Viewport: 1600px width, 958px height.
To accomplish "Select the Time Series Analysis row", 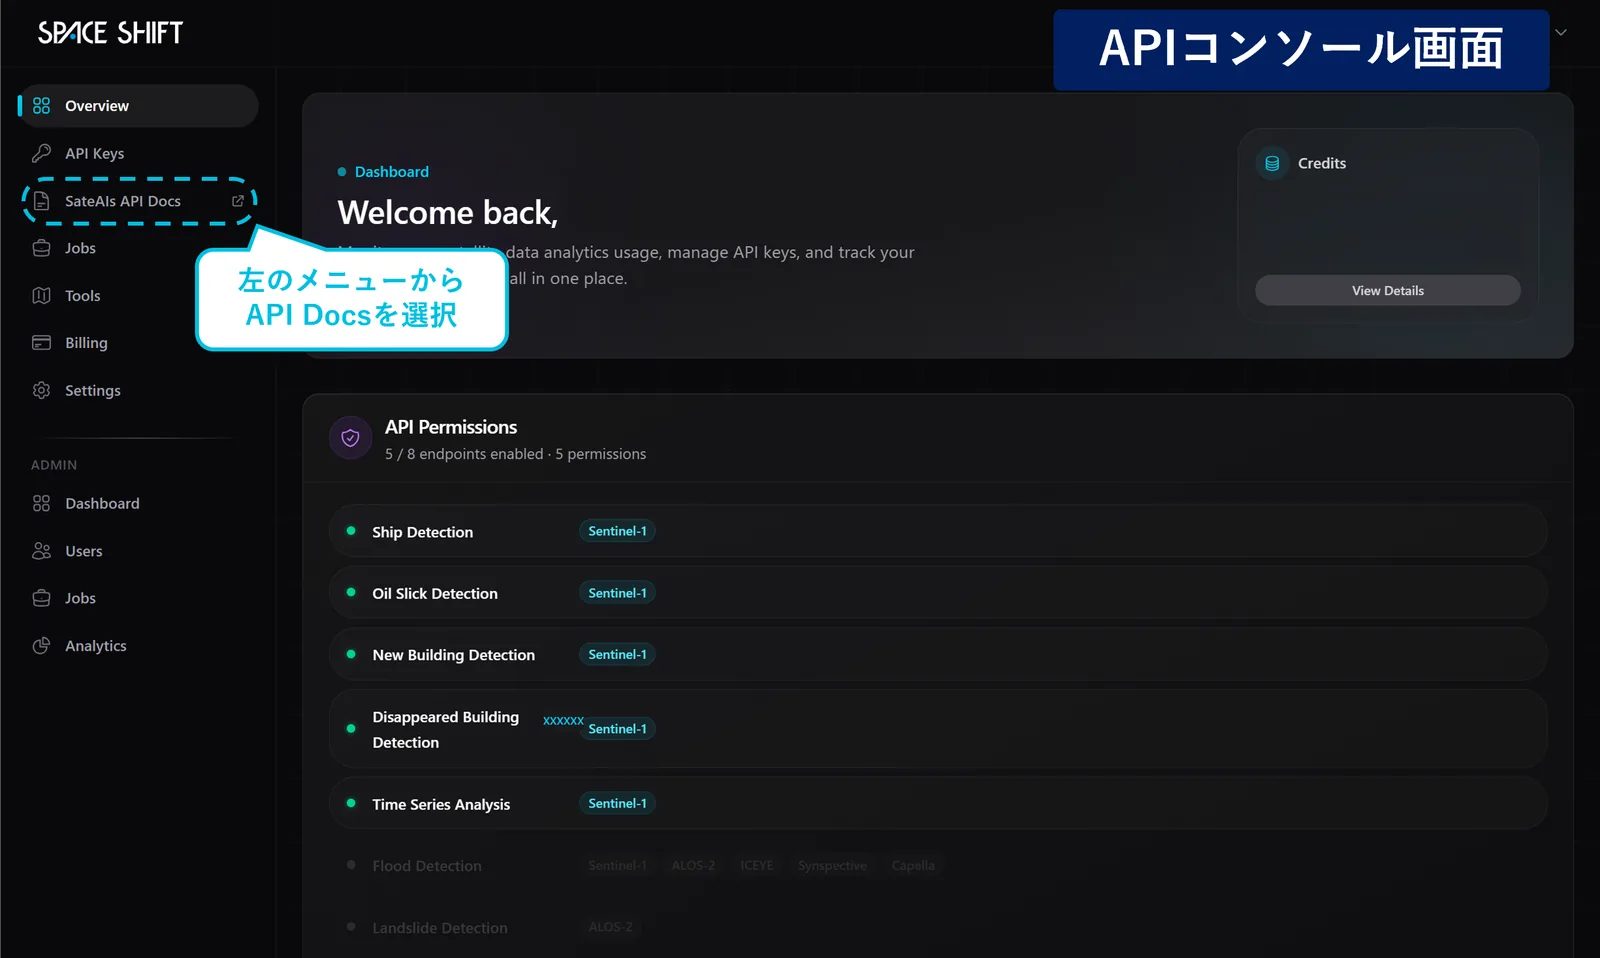I will (938, 803).
